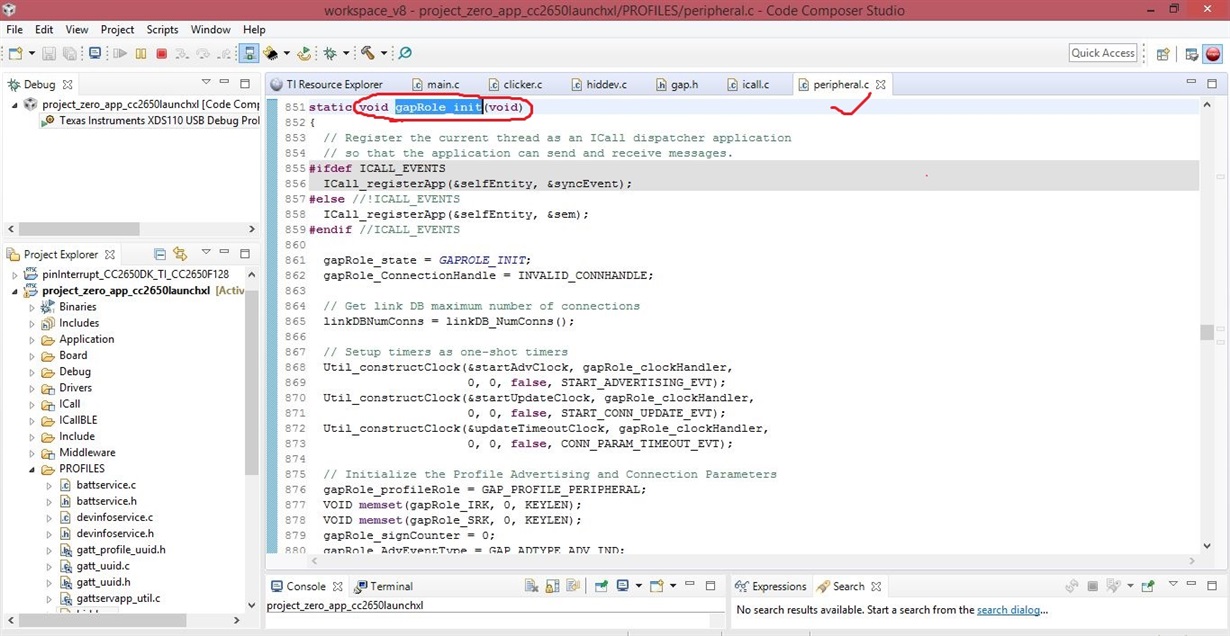The image size is (1230, 636).
Task: Click Link with Editor in Project Explorer
Action: 180,254
